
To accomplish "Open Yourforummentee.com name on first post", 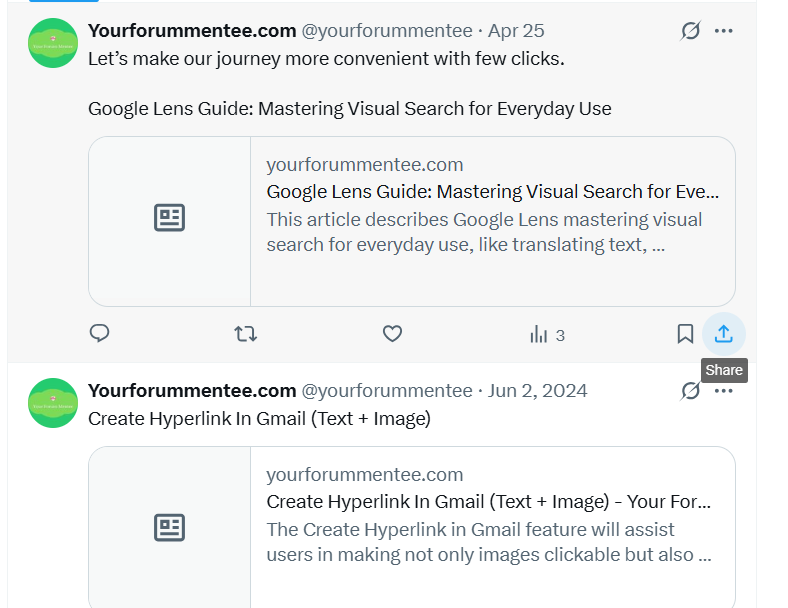I will (x=192, y=31).
